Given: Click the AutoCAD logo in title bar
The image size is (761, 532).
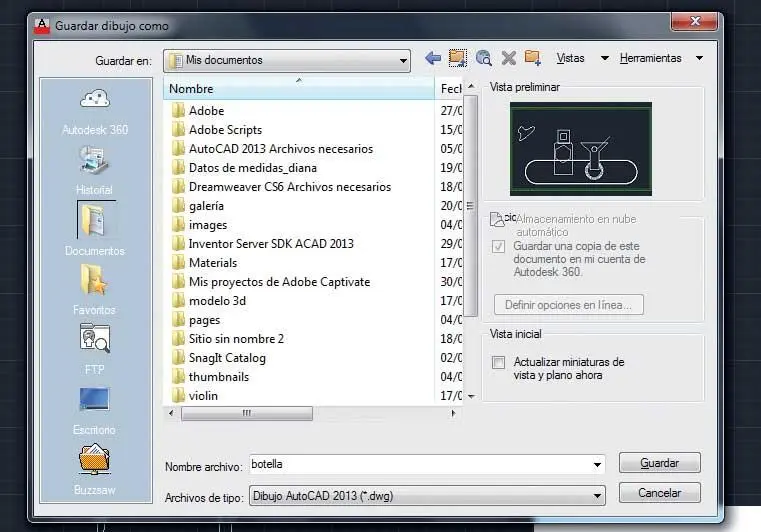Looking at the screenshot, I should coord(42,25).
